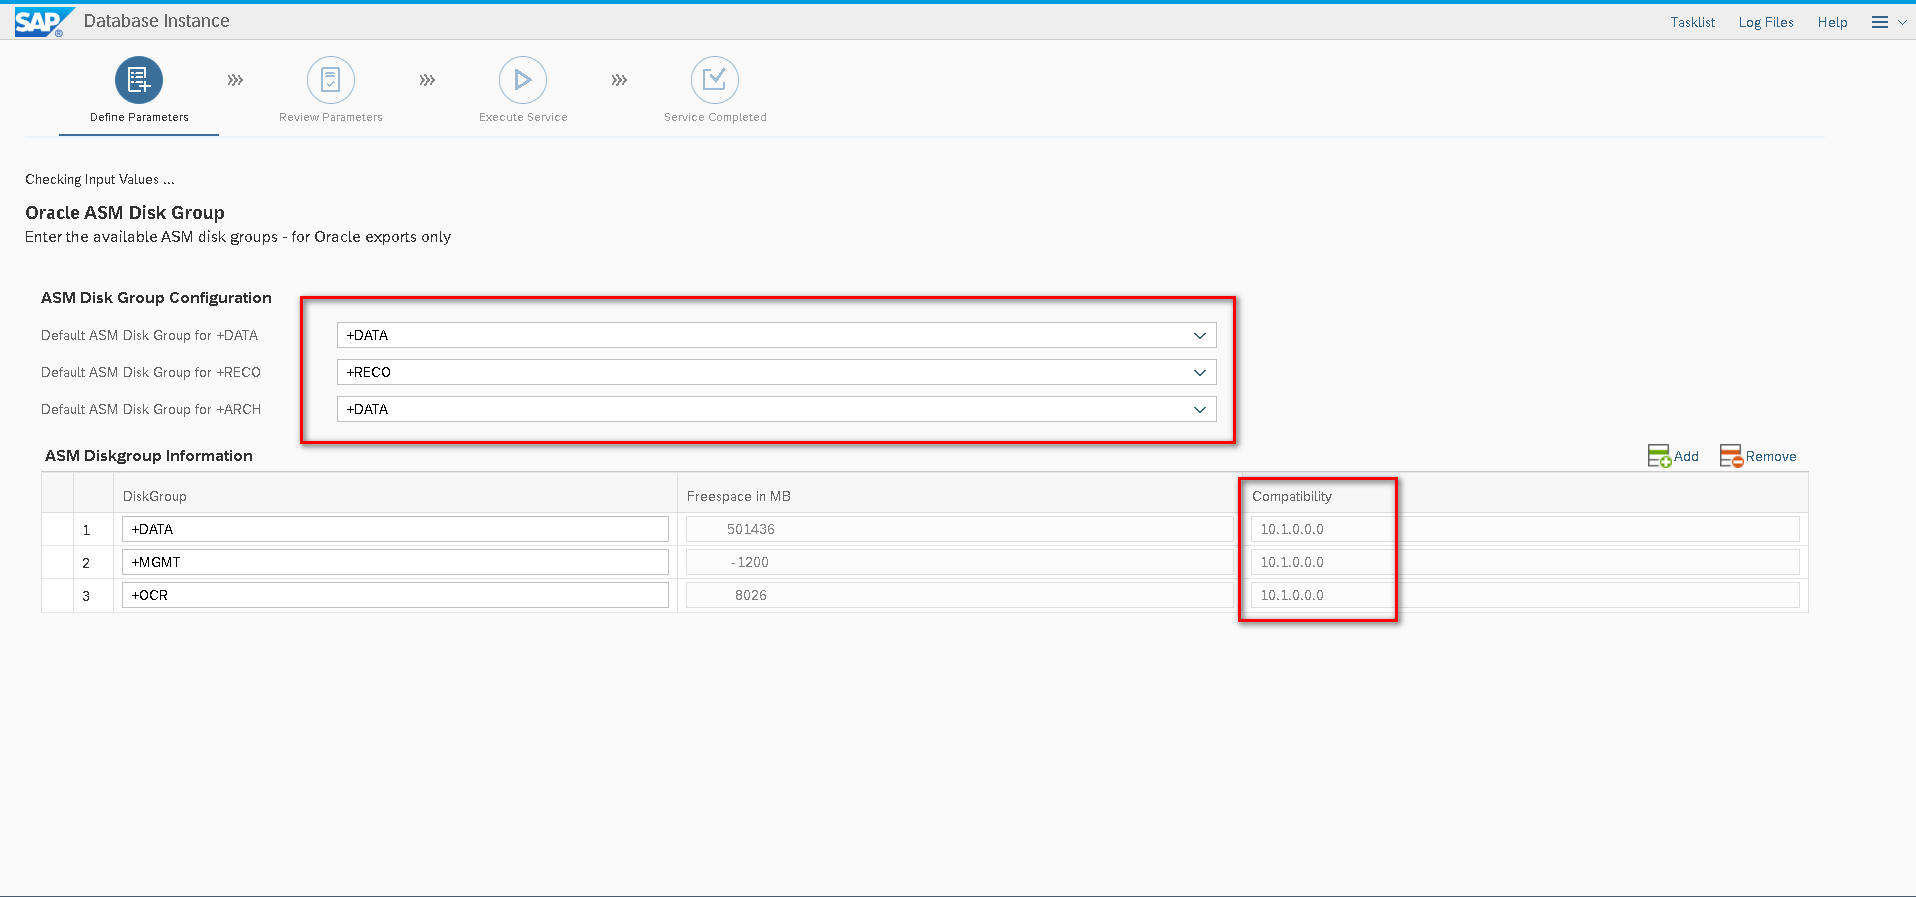Click freespace value 8026
The image size is (1916, 897).
959,595
